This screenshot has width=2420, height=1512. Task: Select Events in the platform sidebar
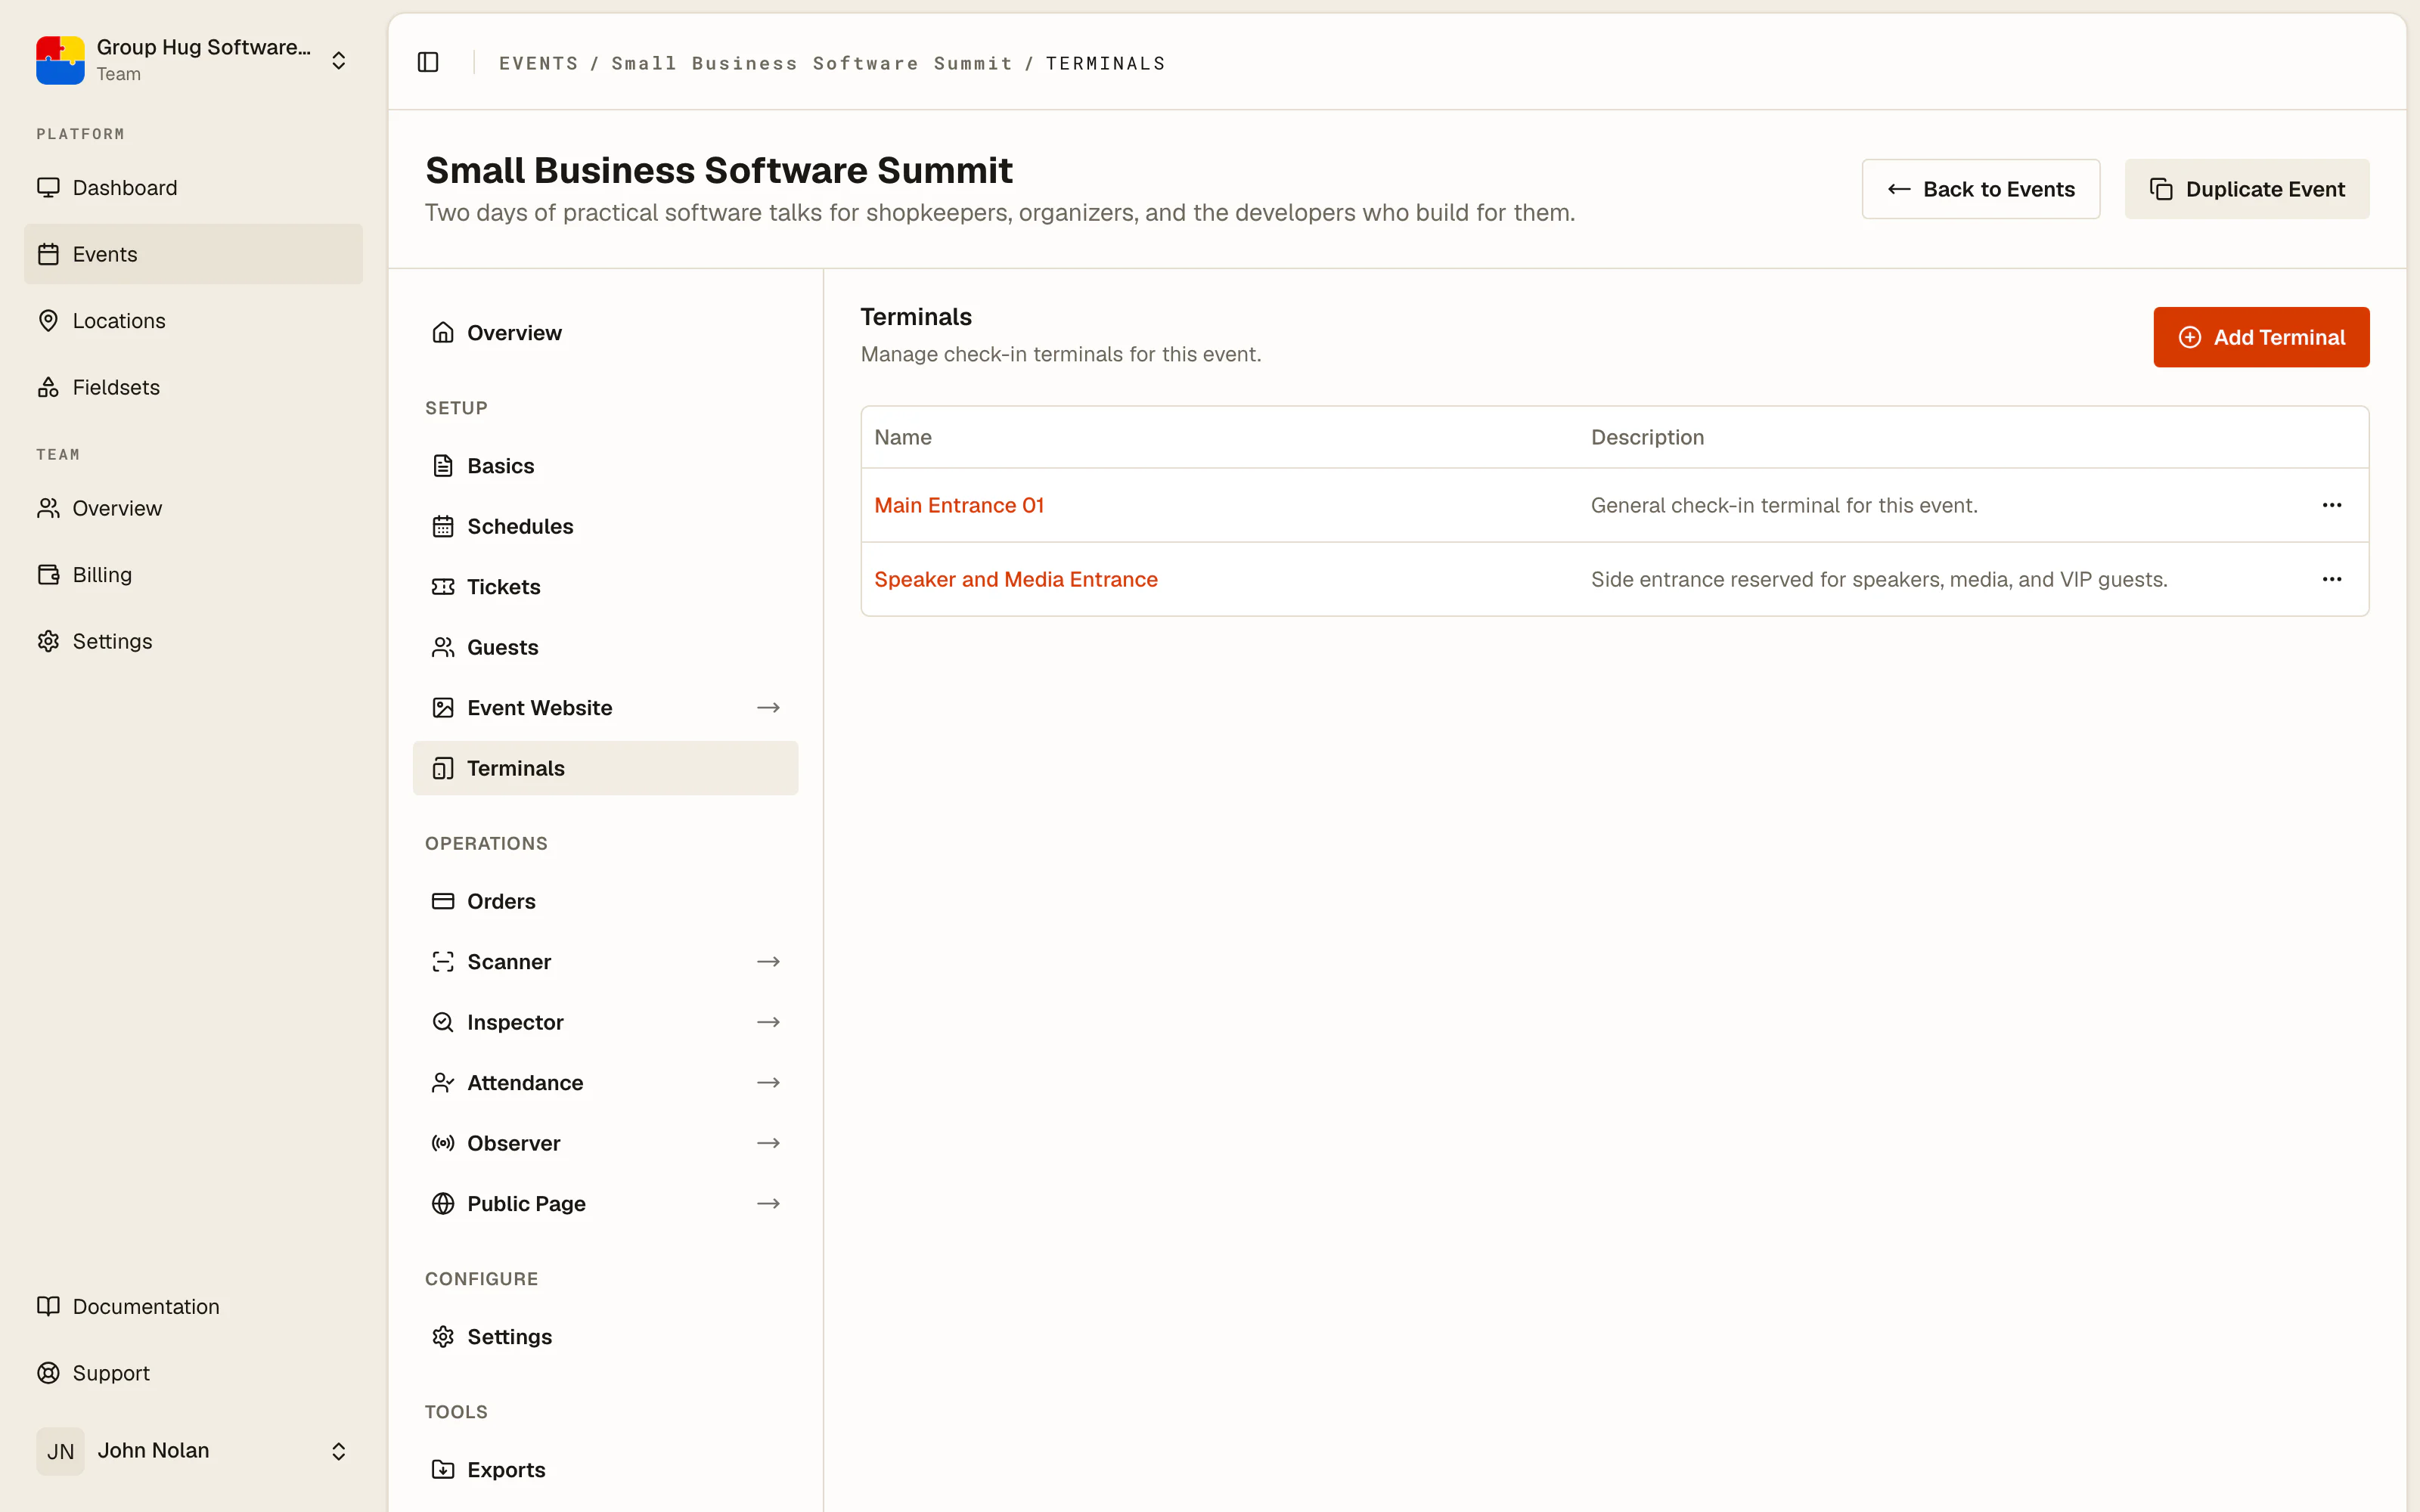coord(193,254)
